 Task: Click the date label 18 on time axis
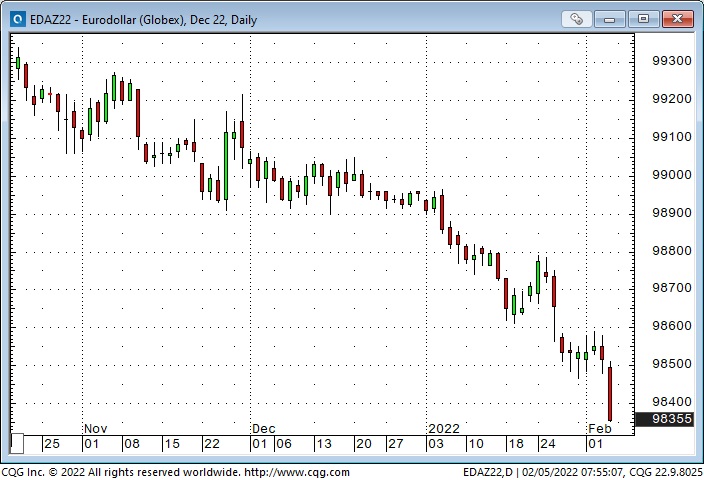[515, 444]
